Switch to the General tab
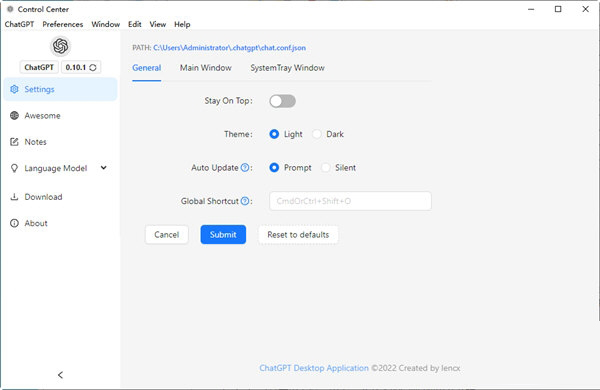The width and height of the screenshot is (600, 390). tap(147, 68)
